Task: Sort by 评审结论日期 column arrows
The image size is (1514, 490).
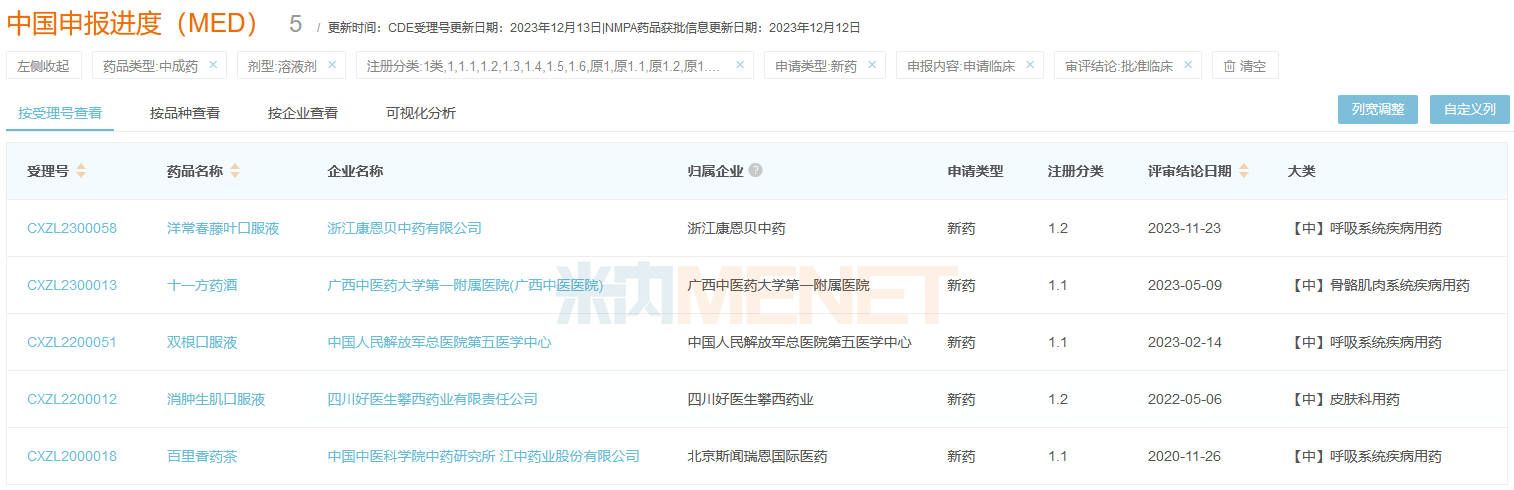Action: click(x=1244, y=171)
